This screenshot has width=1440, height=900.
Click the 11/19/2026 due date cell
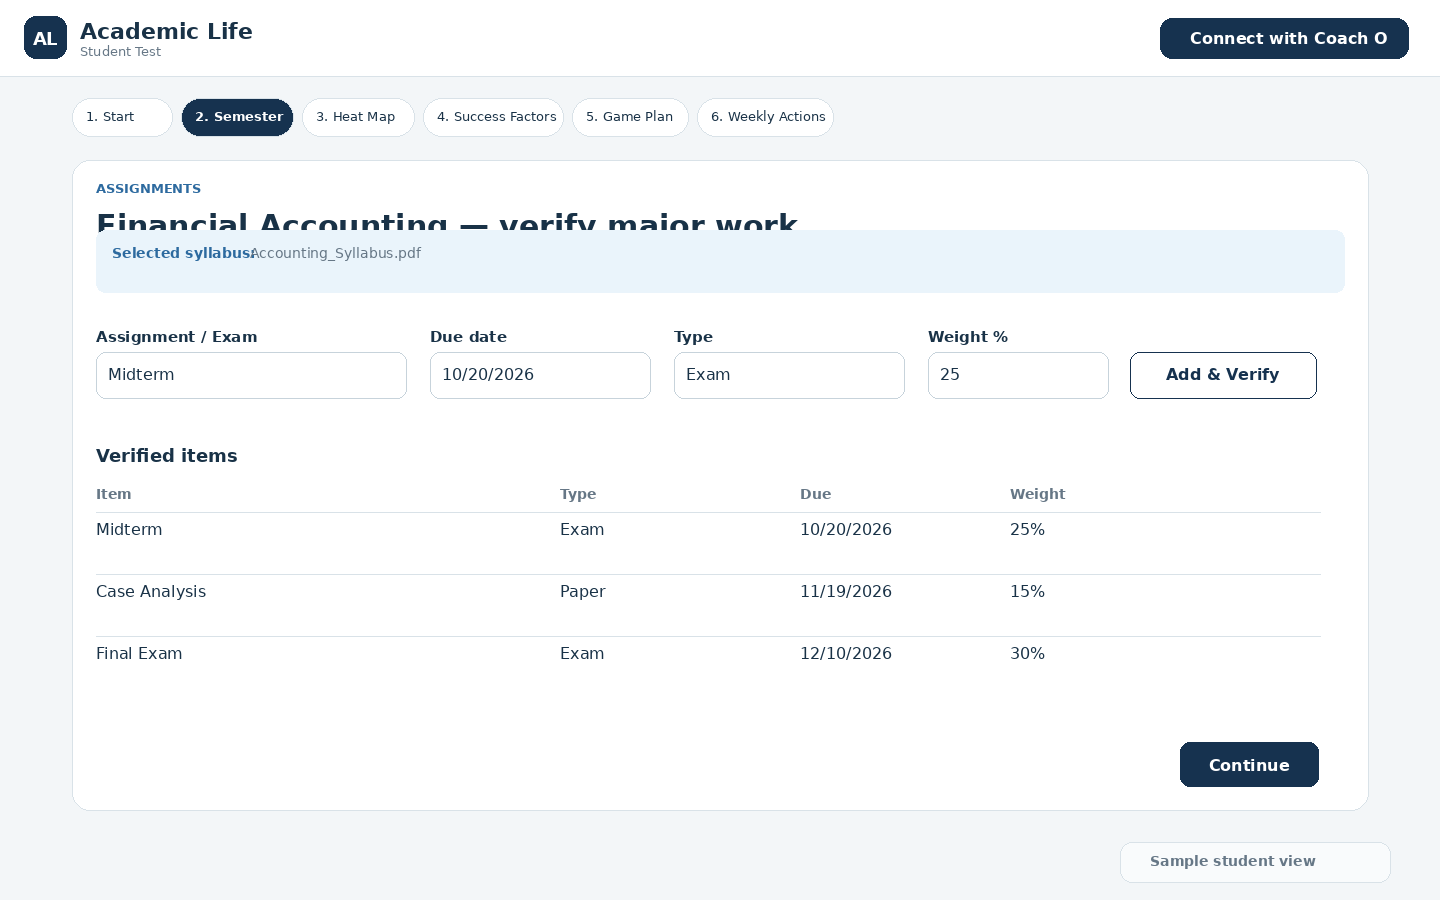pyautogui.click(x=846, y=591)
